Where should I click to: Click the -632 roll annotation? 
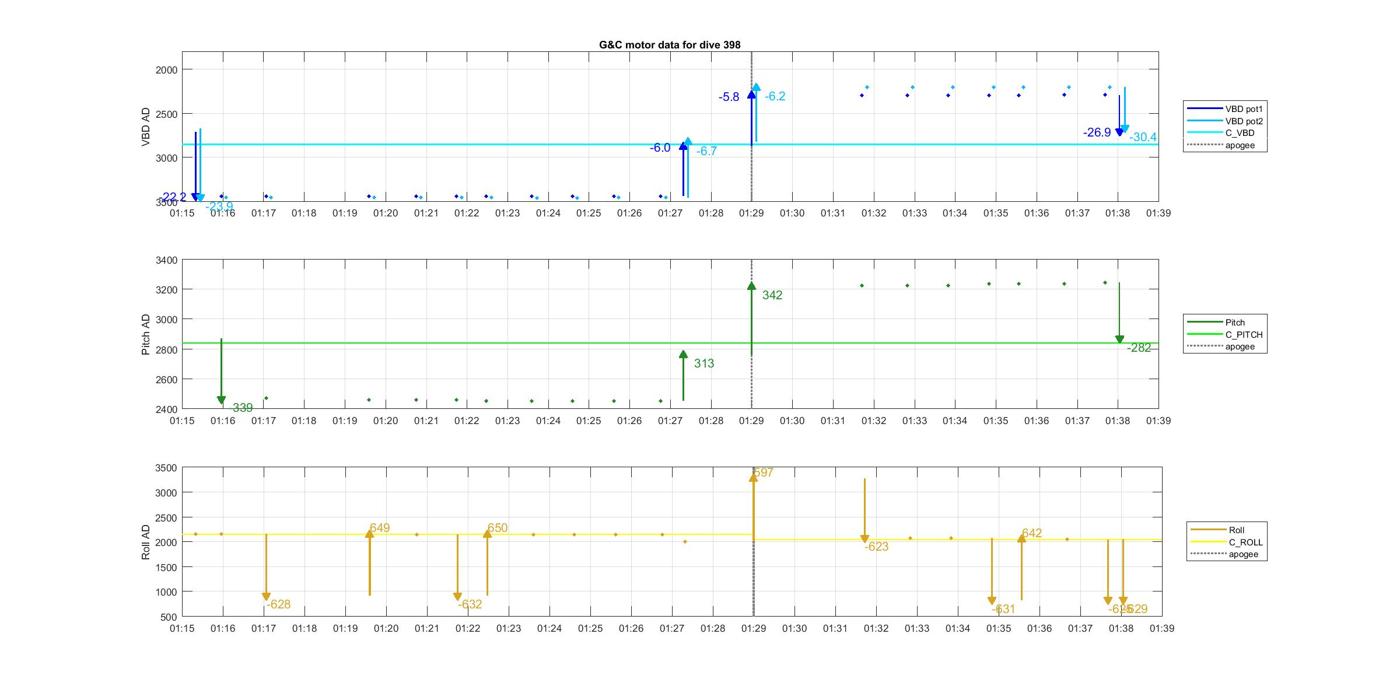pyautogui.click(x=470, y=604)
